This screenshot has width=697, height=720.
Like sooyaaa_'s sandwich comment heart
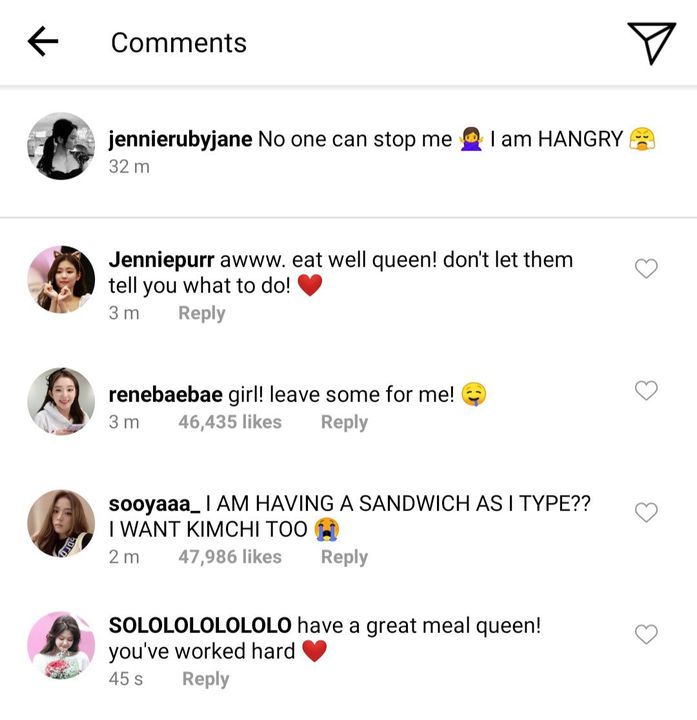[x=647, y=512]
